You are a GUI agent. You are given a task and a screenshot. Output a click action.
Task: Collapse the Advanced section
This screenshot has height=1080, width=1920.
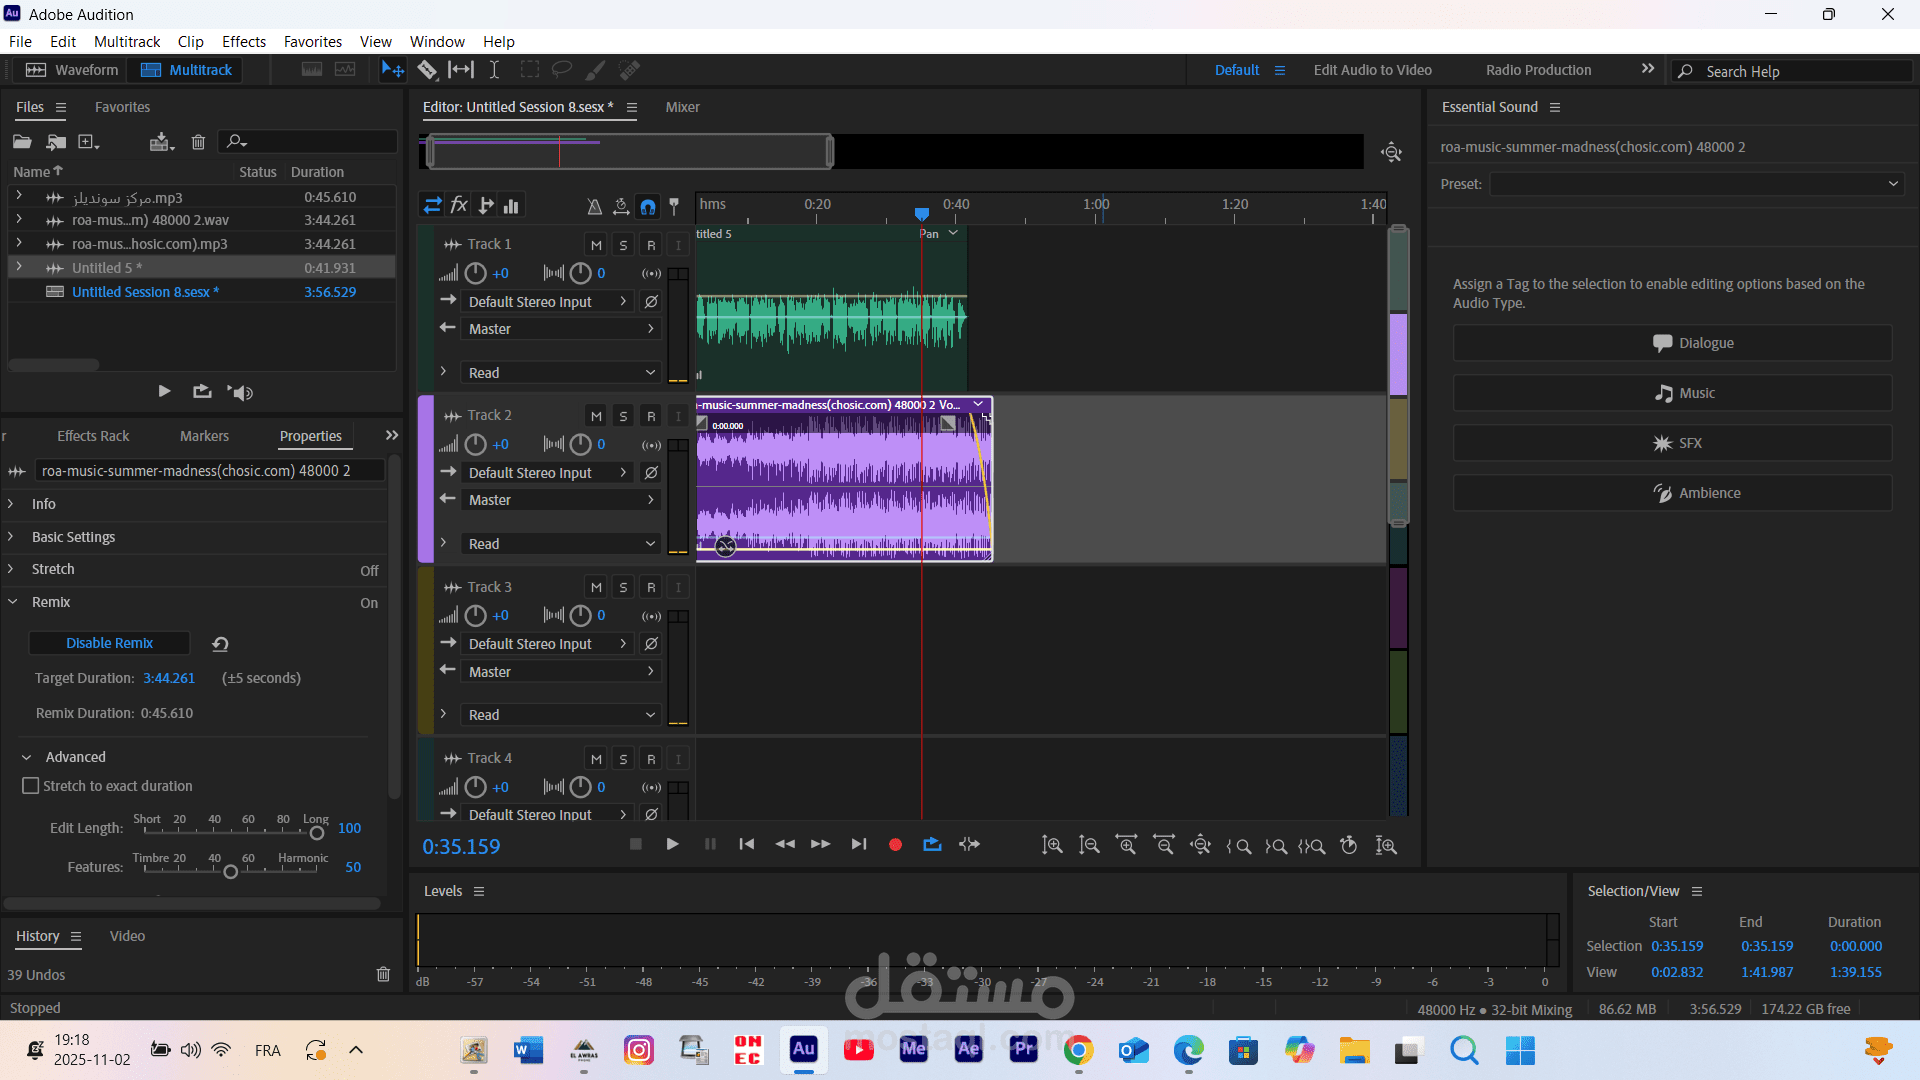pyautogui.click(x=27, y=757)
